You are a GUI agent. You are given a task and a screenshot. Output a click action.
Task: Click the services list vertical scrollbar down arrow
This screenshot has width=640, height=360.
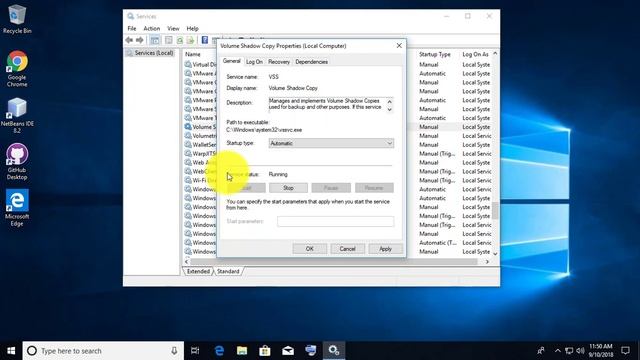495,253
